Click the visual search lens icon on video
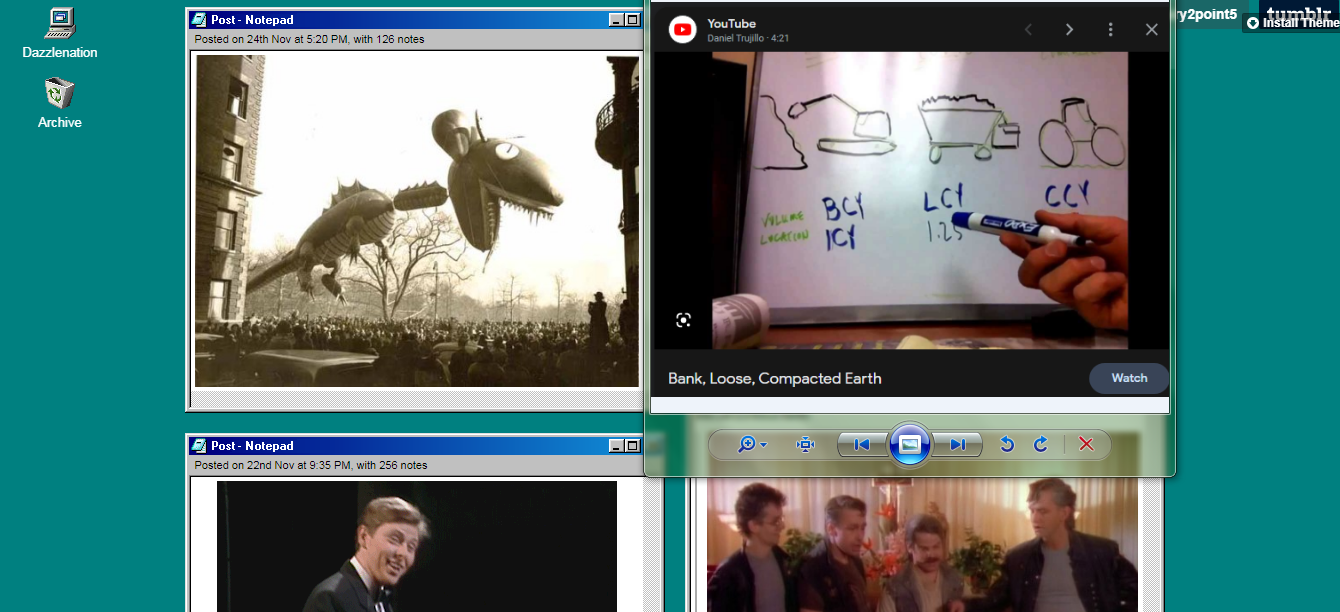1340x612 pixels. [x=683, y=320]
